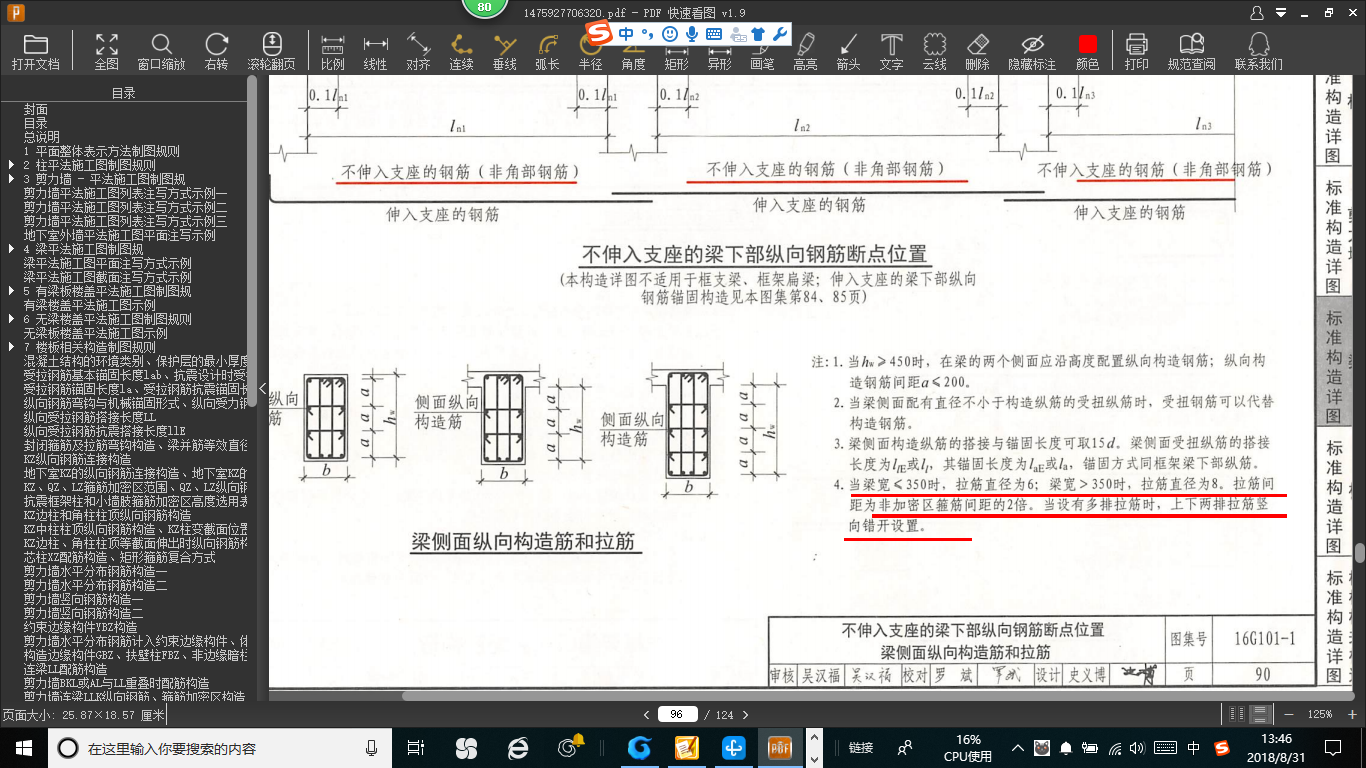Select the 箭头 arrow tool
1366x768 pixels.
(x=848, y=52)
